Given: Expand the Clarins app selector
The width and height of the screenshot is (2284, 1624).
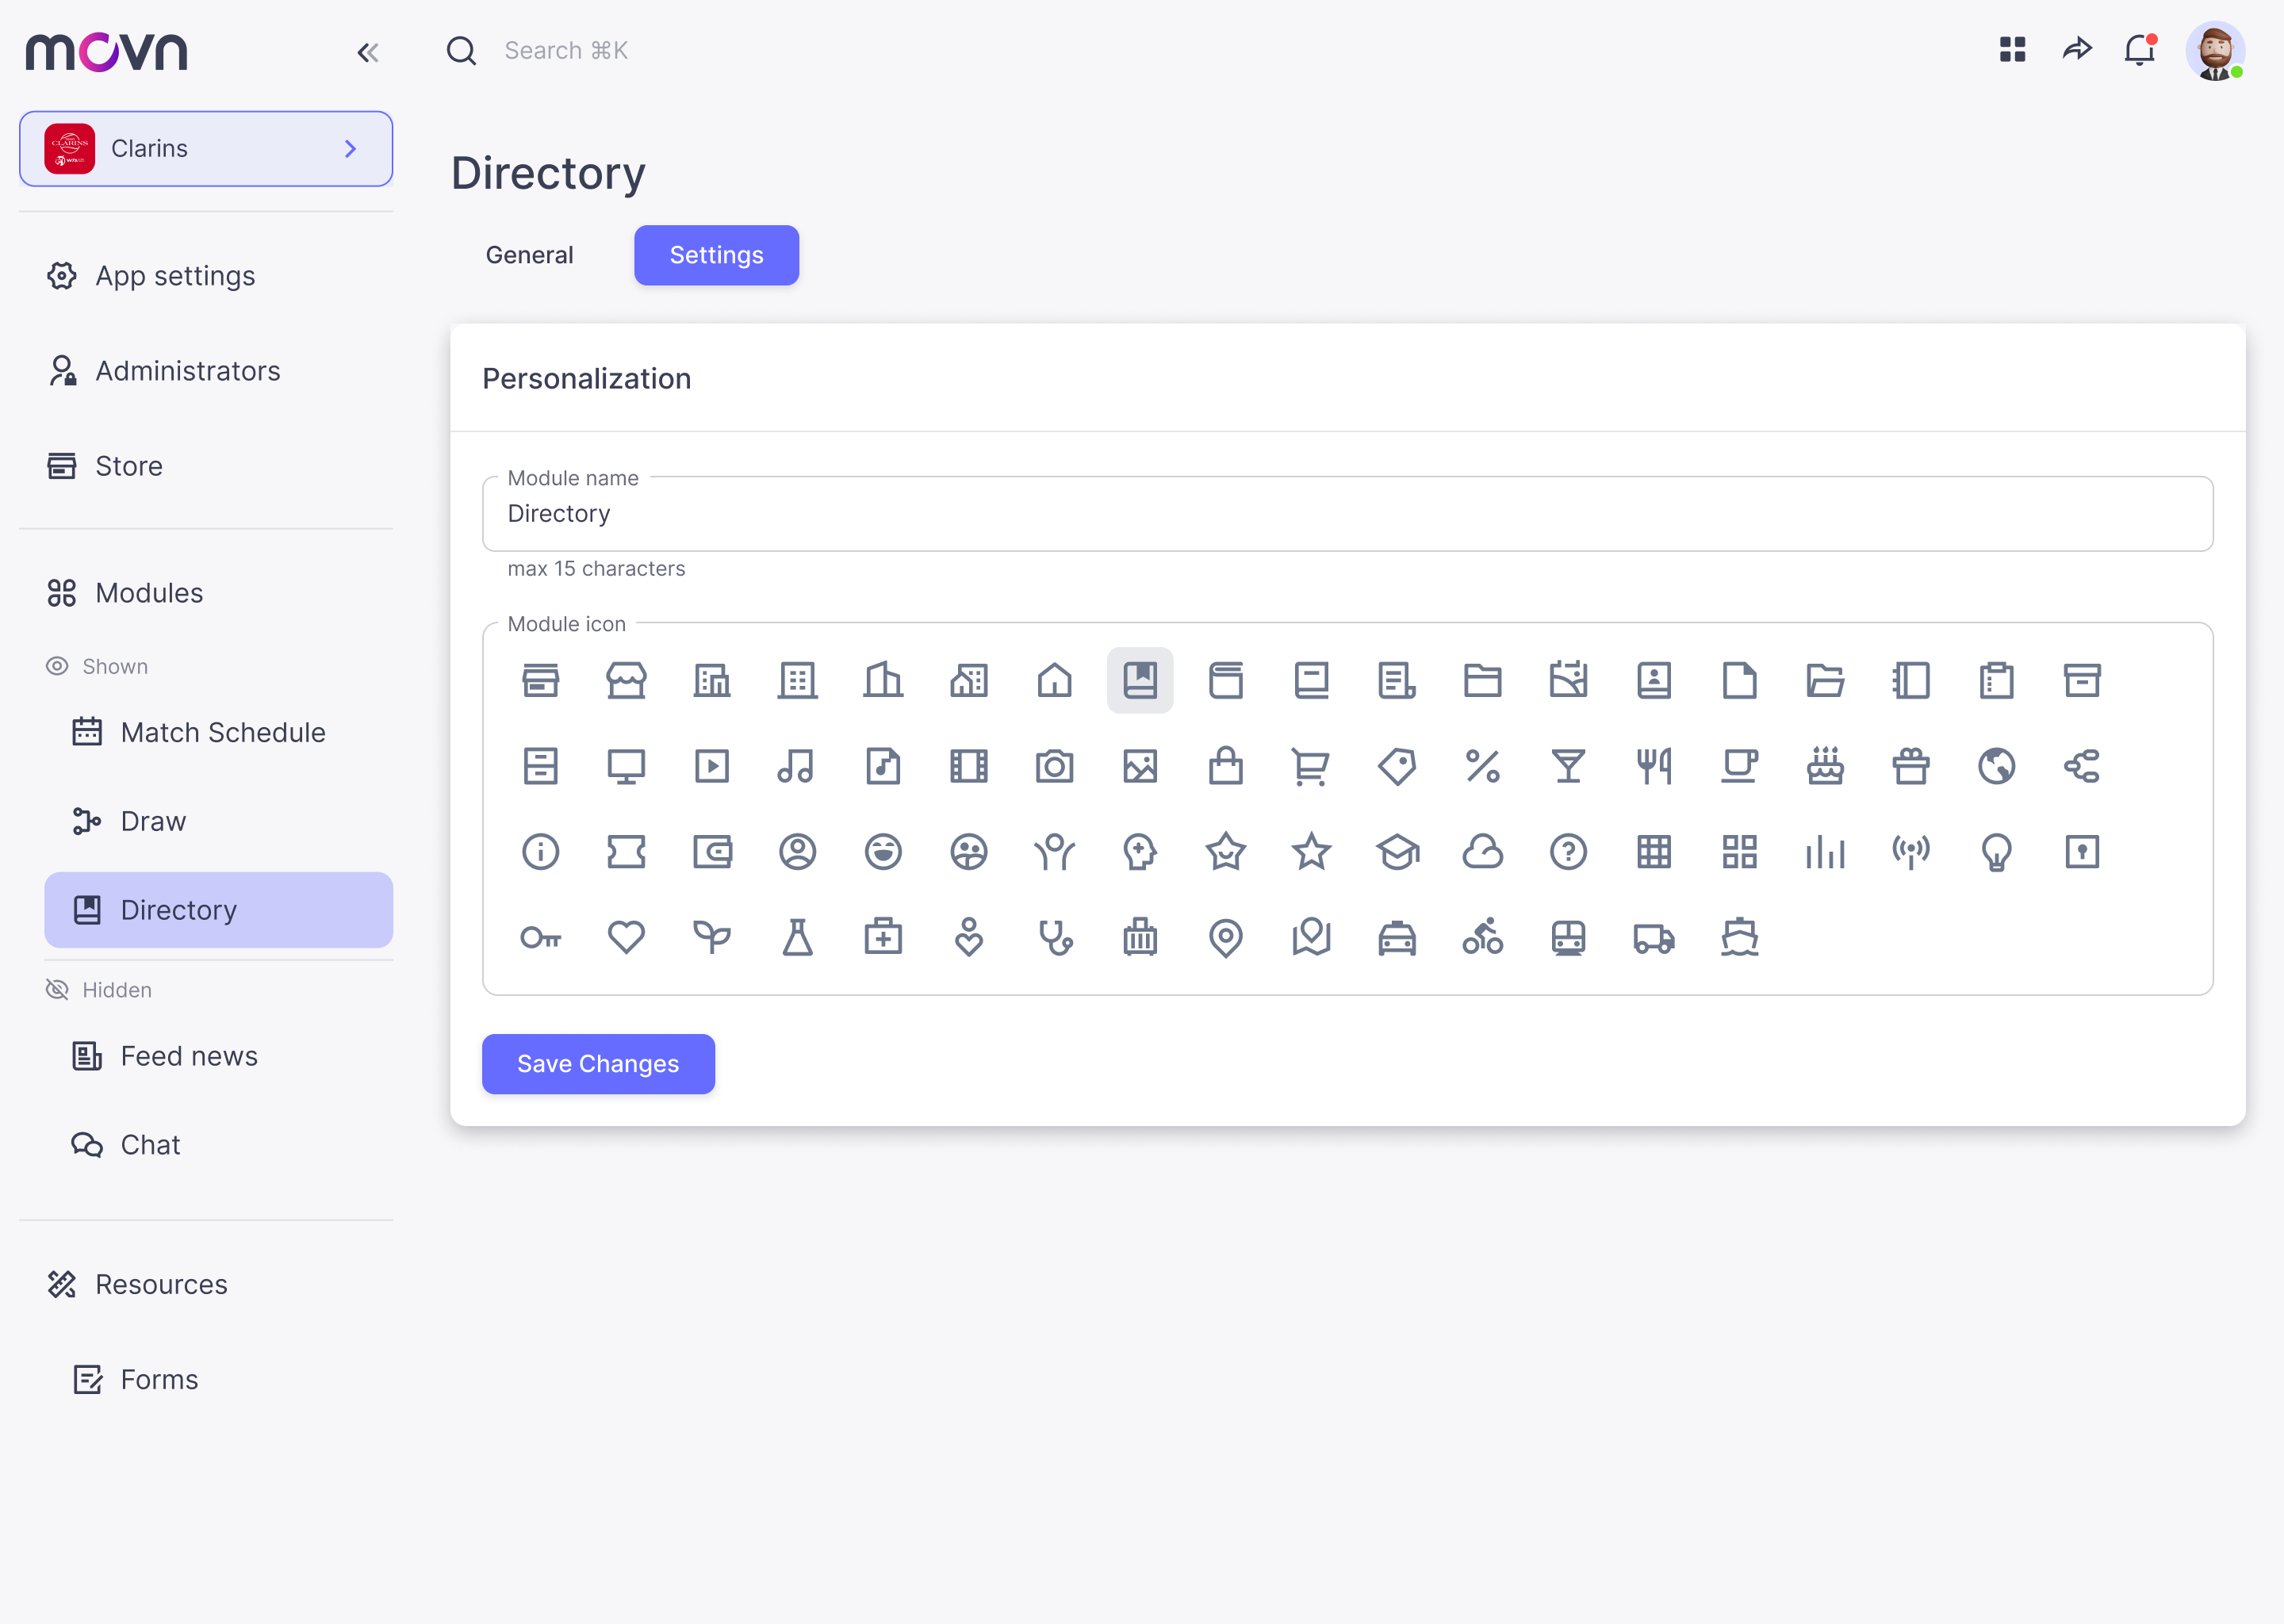Looking at the screenshot, I should pos(206,149).
